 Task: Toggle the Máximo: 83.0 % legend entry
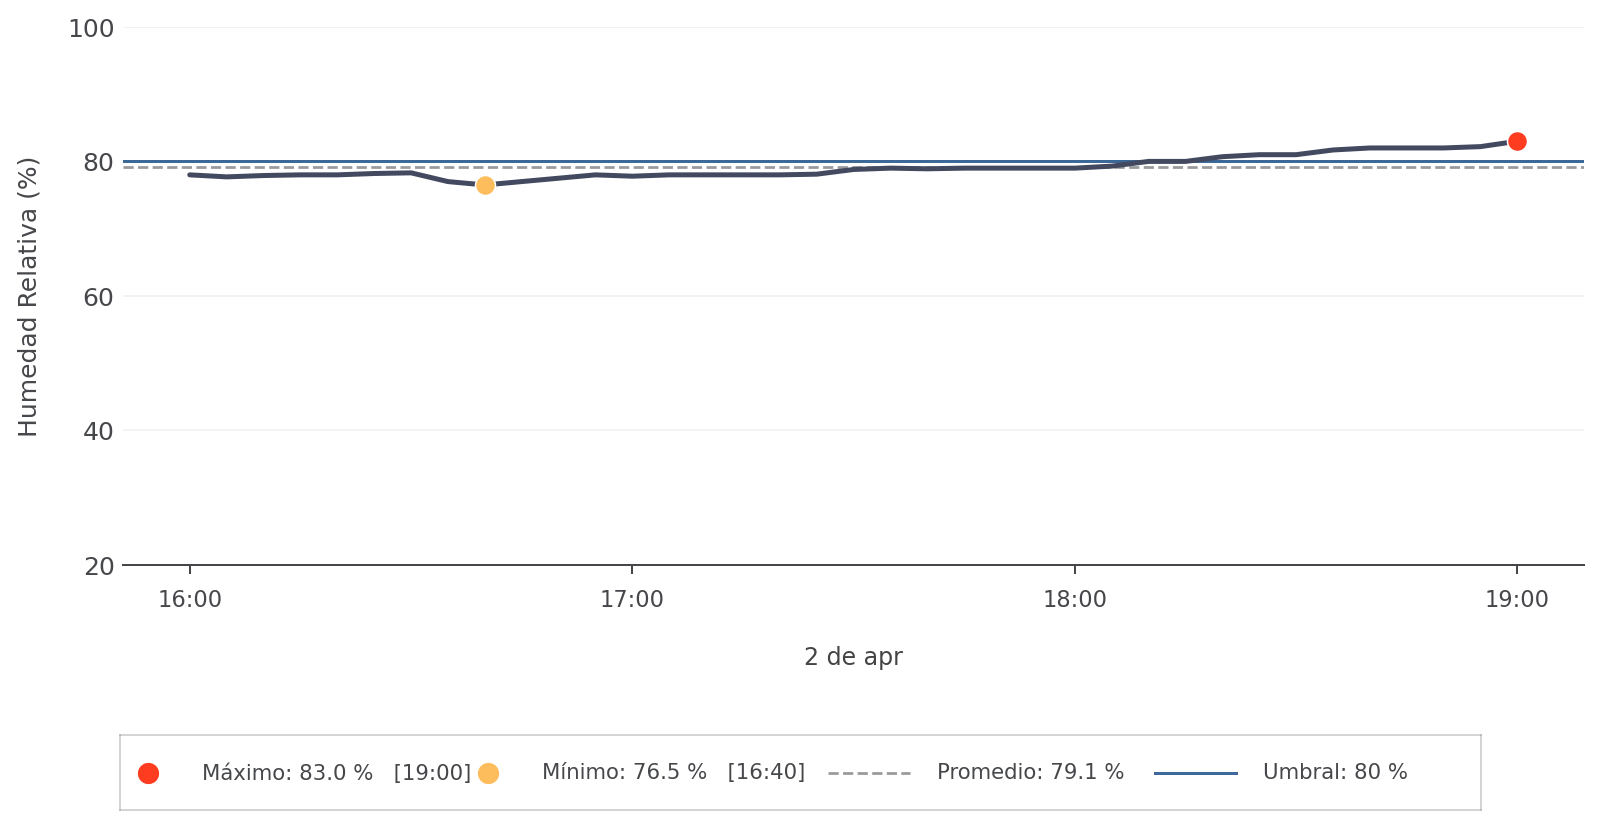pyautogui.click(x=336, y=773)
